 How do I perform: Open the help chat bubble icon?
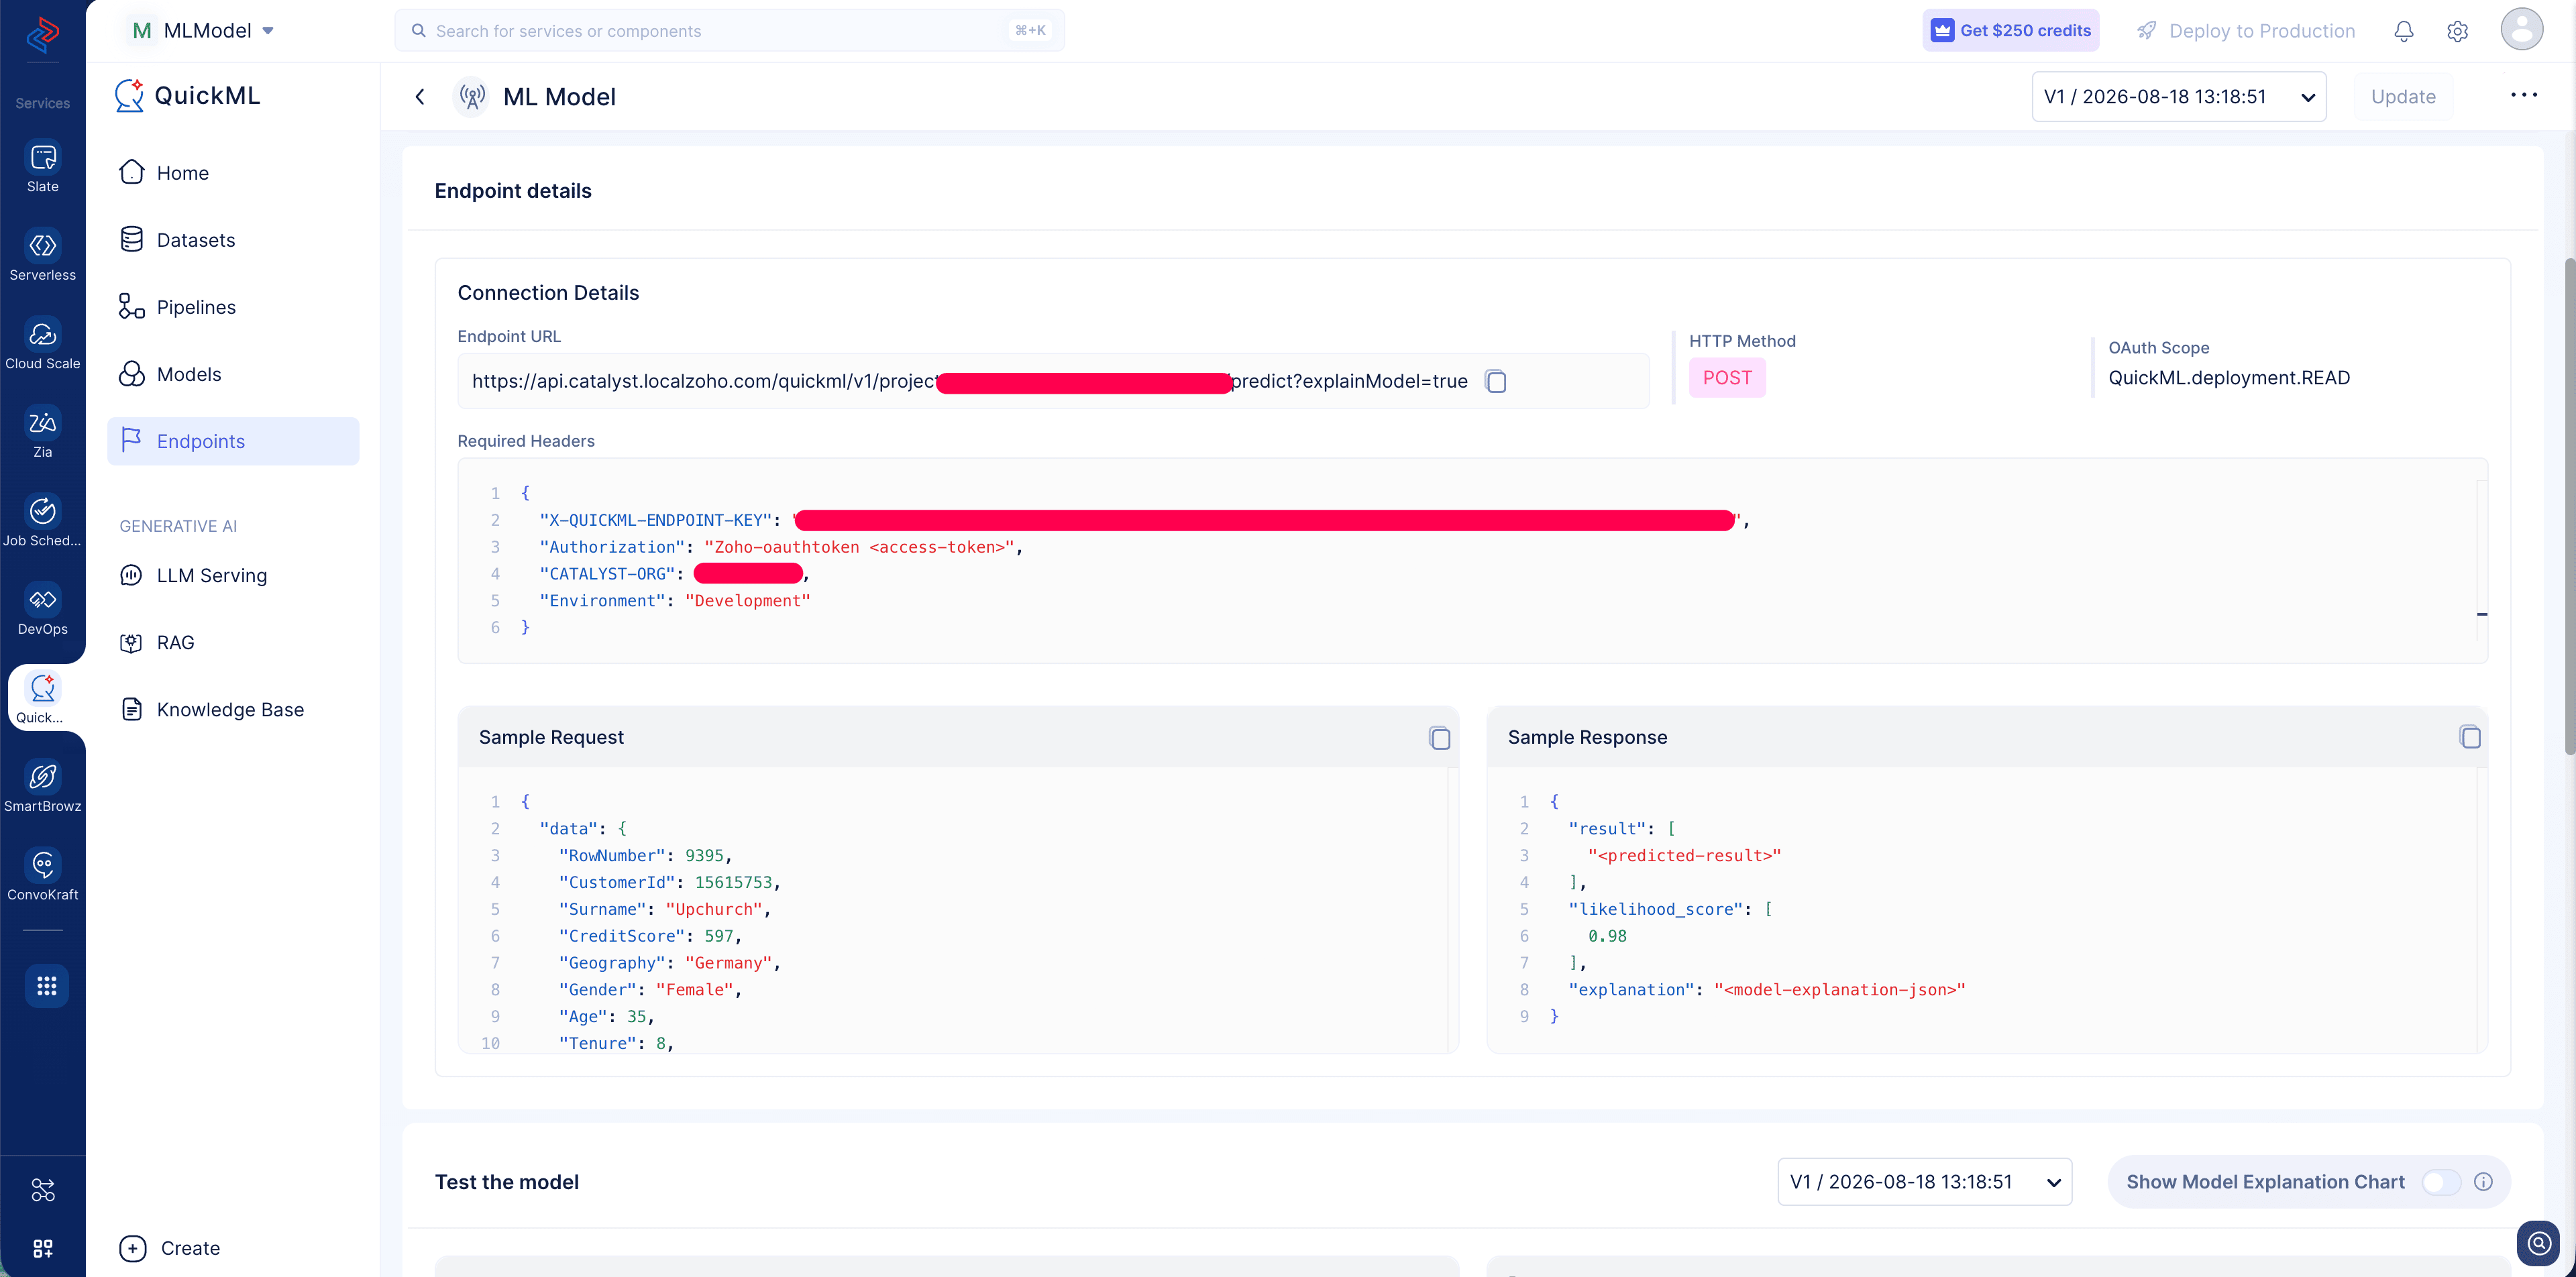click(x=2538, y=1243)
